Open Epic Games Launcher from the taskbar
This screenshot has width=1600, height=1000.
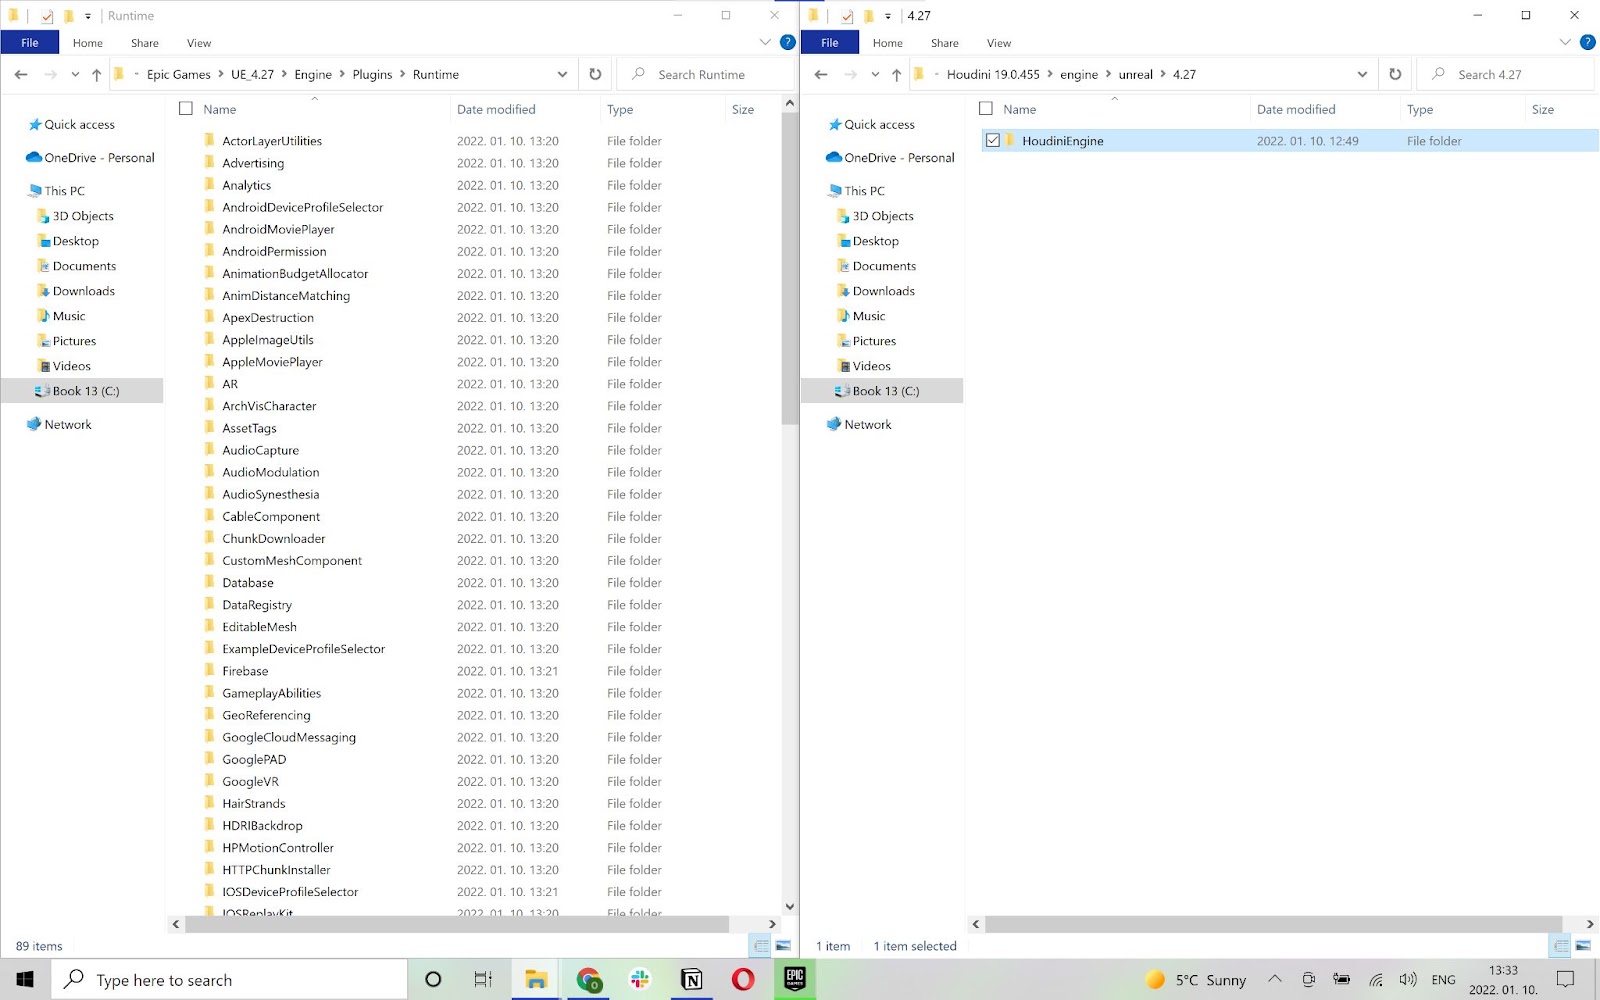(795, 980)
